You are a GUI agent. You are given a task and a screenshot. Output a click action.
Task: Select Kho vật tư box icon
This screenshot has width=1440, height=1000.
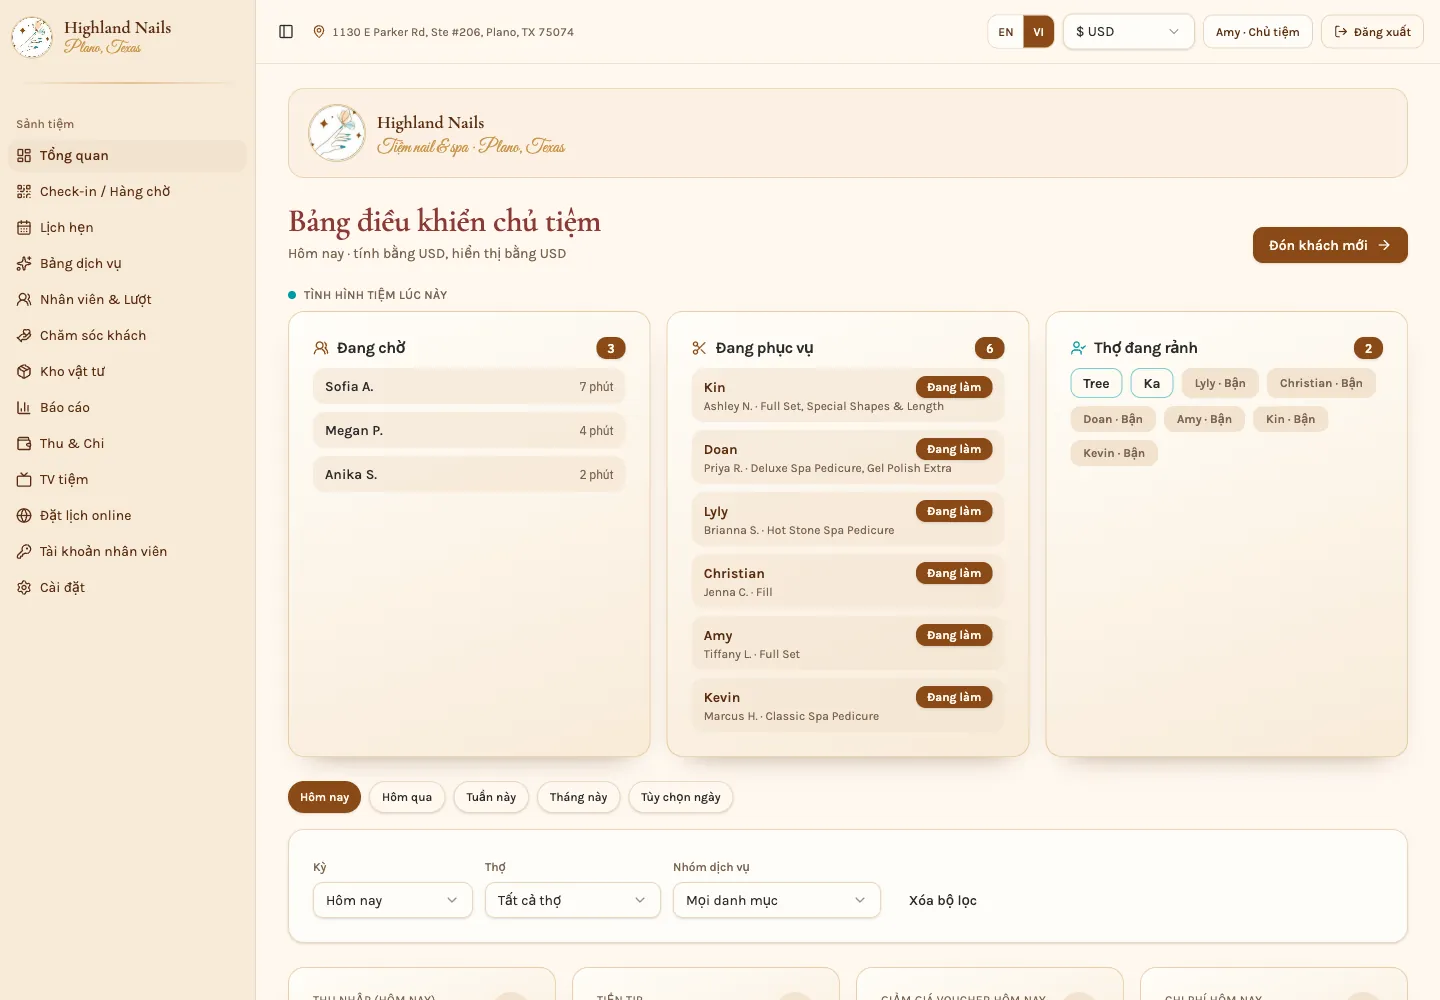[24, 371]
